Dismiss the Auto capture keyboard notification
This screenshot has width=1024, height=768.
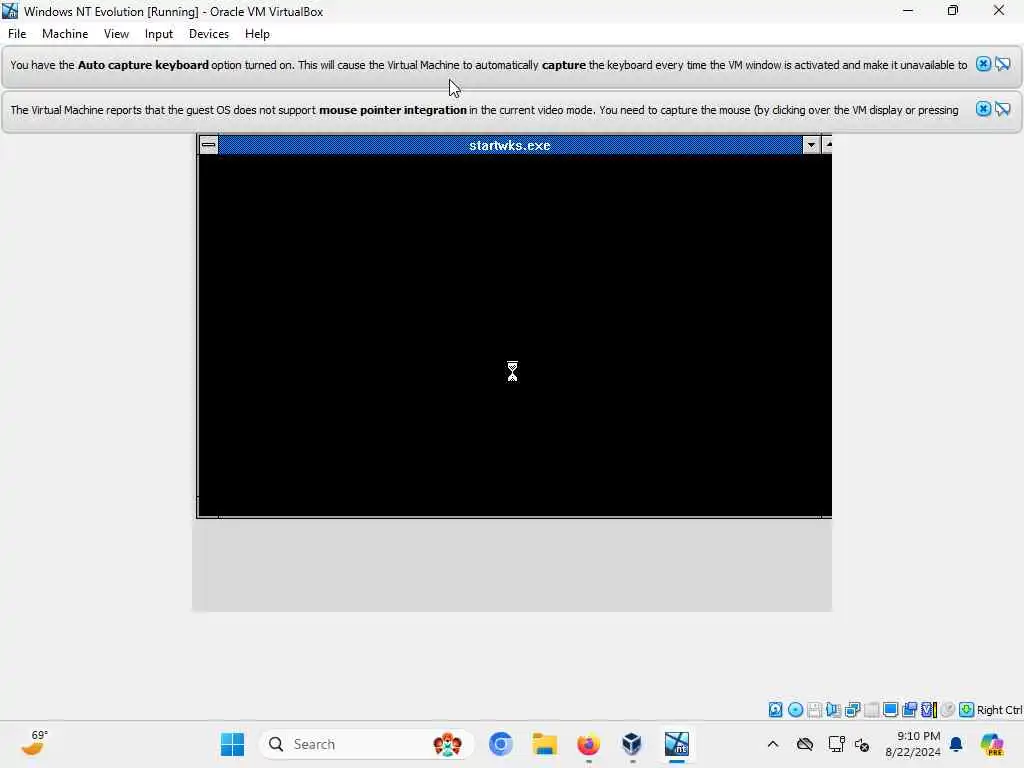[983, 64]
